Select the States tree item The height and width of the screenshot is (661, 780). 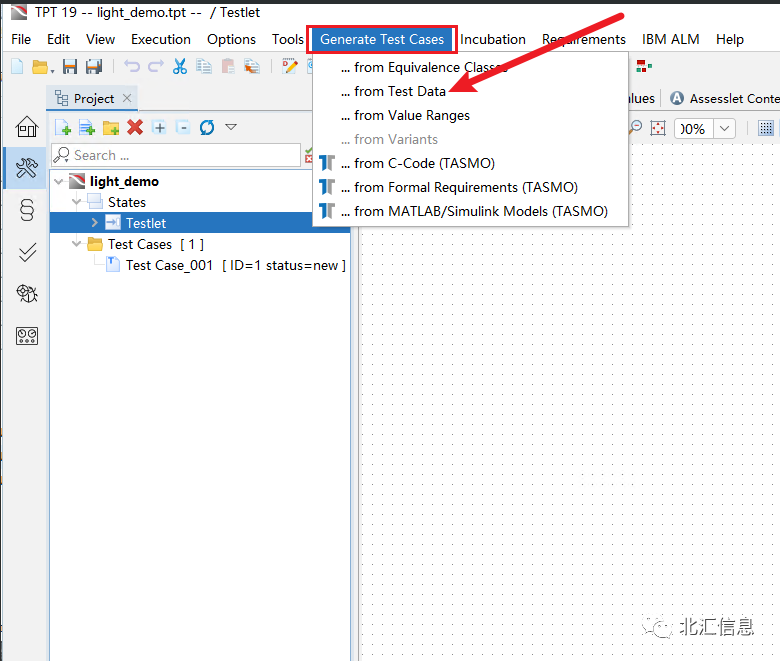(x=127, y=202)
